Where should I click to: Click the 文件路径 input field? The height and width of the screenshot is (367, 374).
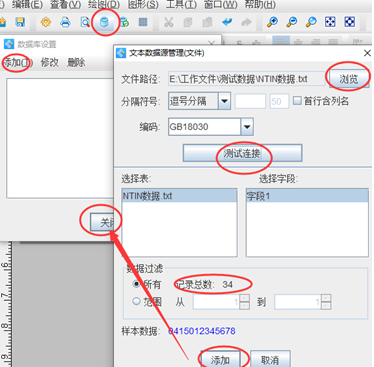click(x=246, y=79)
